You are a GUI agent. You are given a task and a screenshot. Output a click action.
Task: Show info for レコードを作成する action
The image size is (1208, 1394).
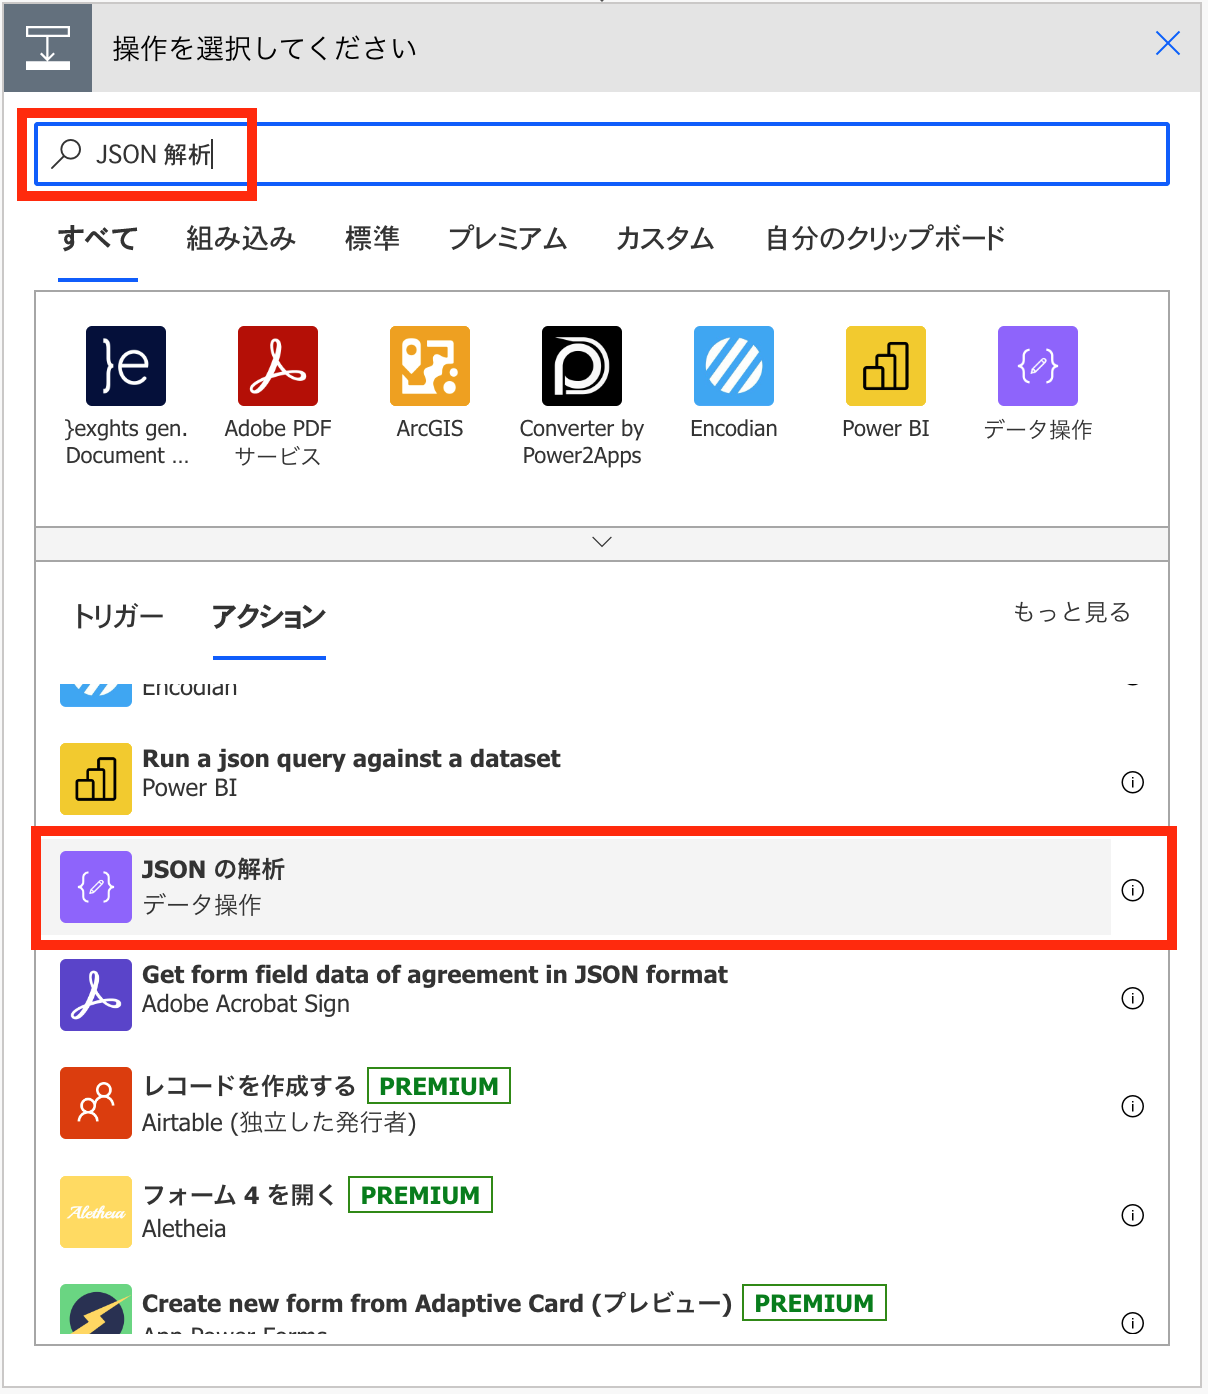click(1133, 1106)
